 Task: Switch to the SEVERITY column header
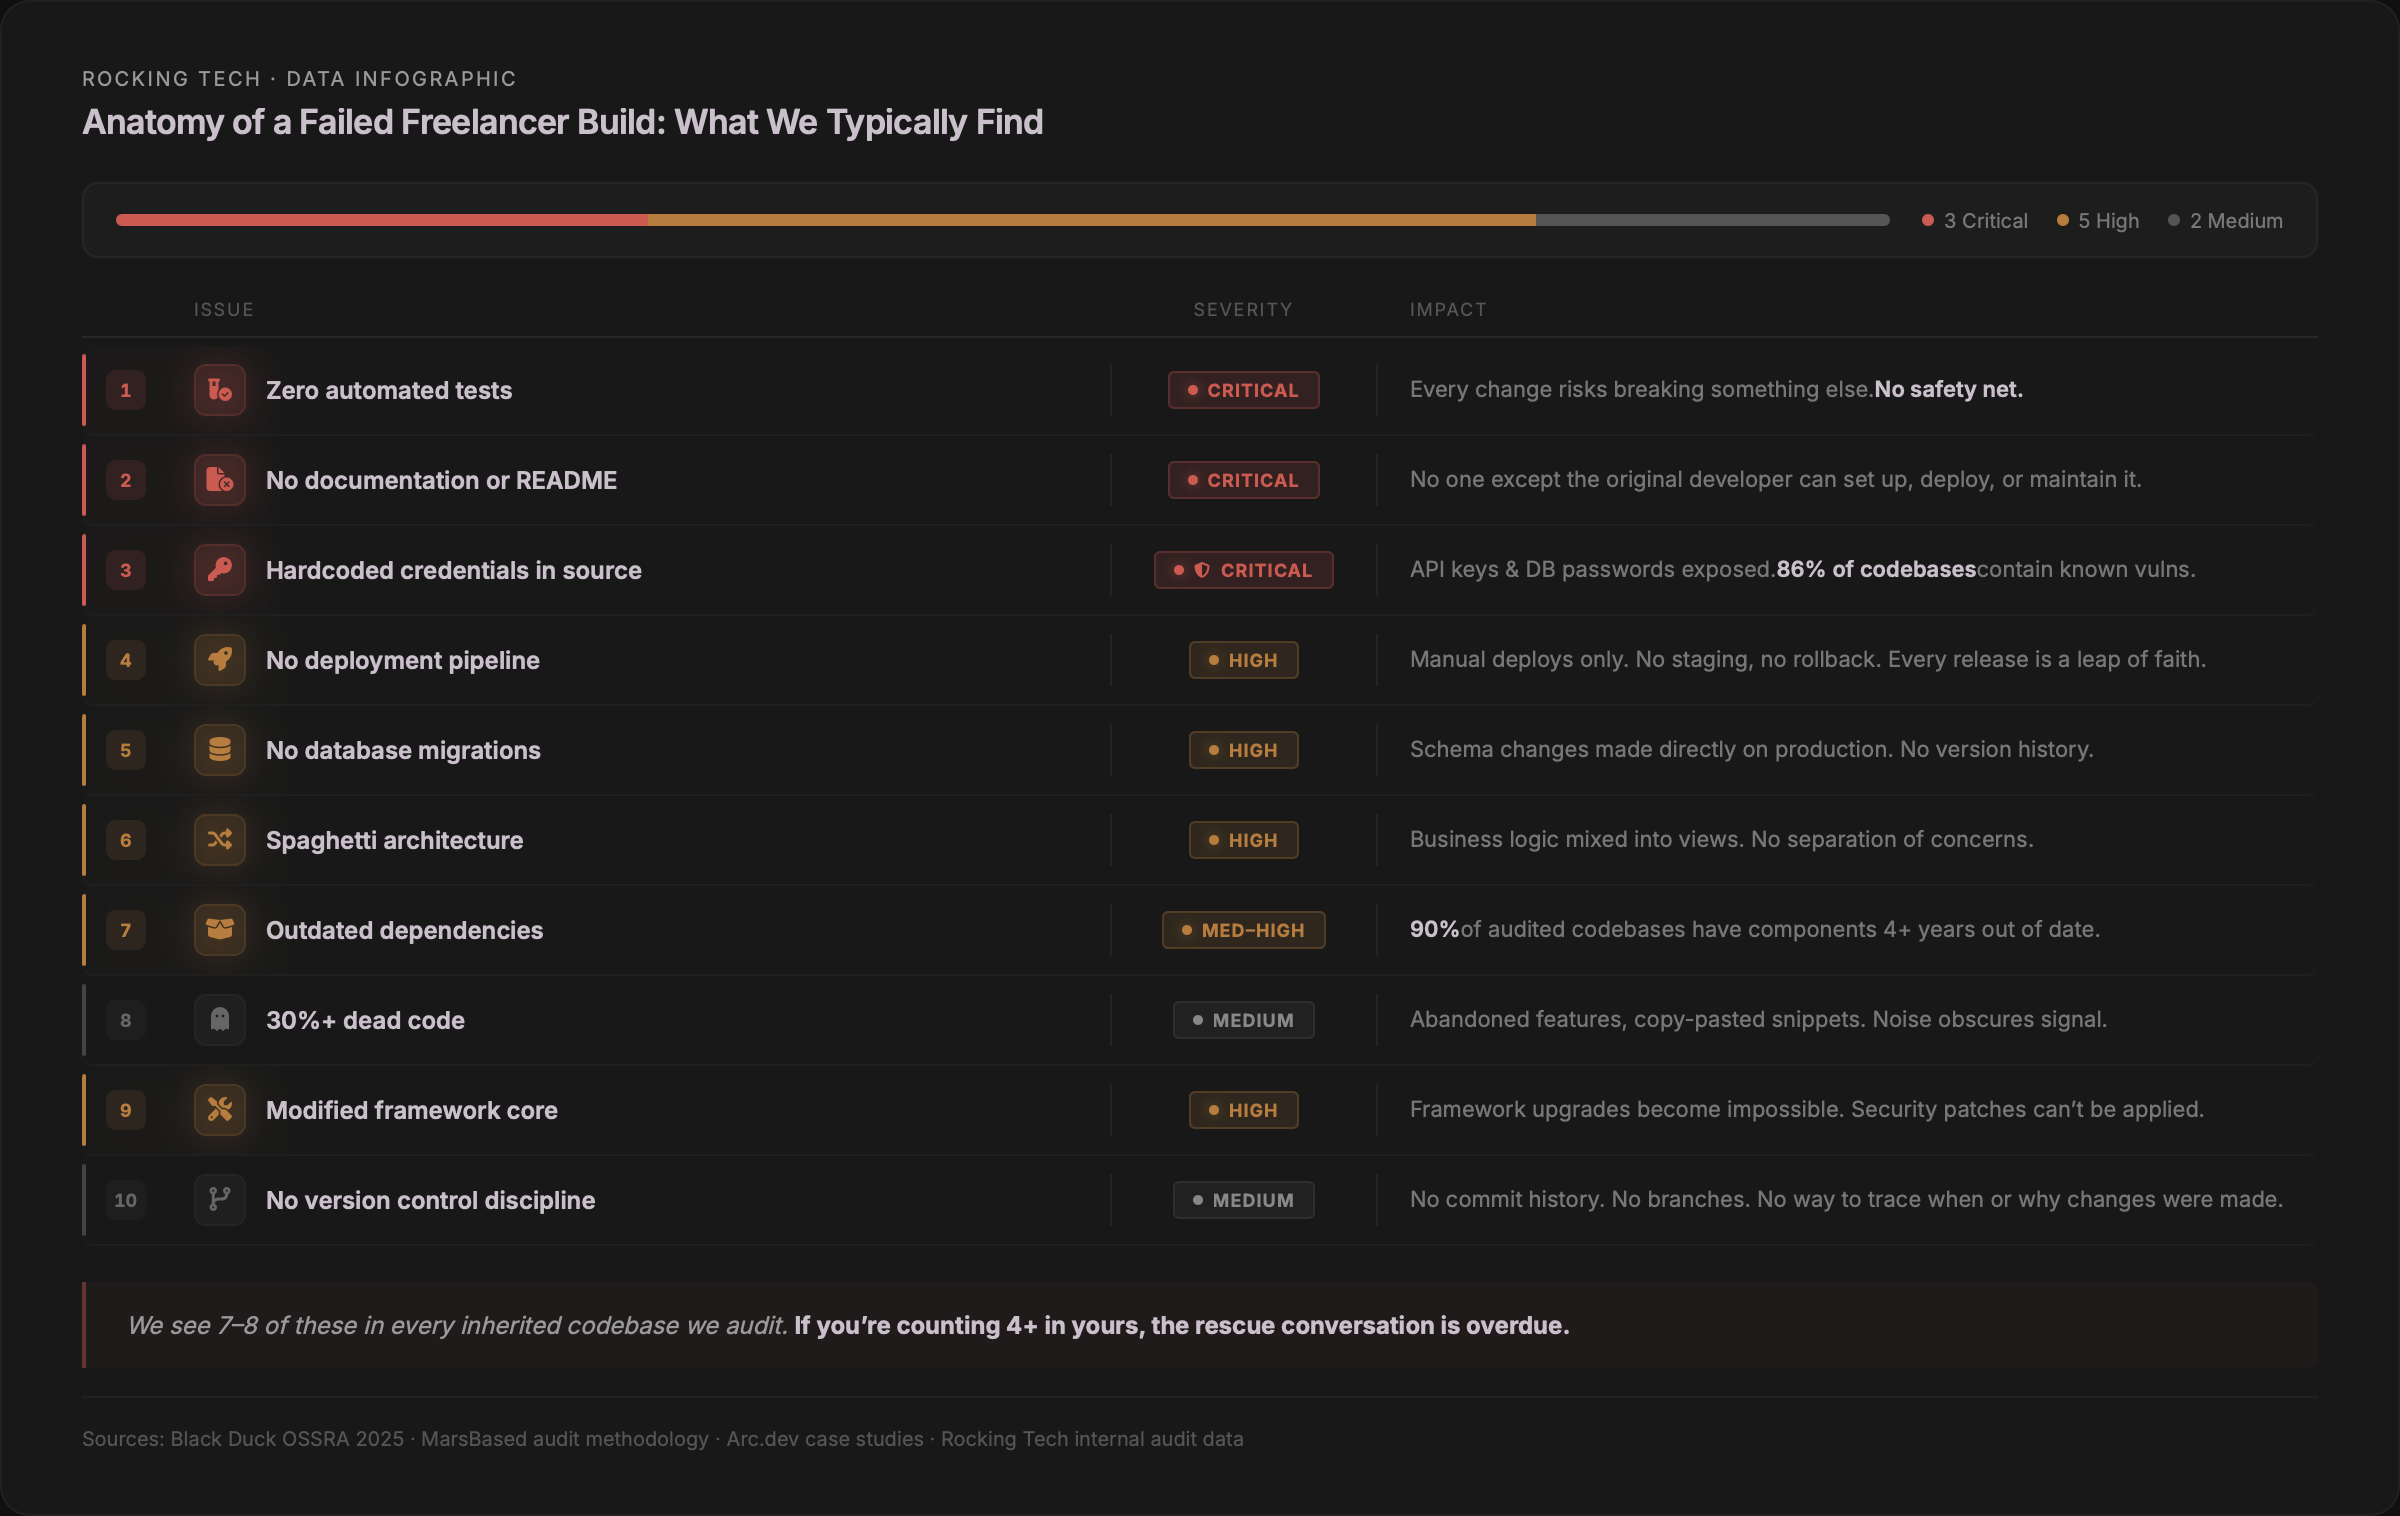1242,309
